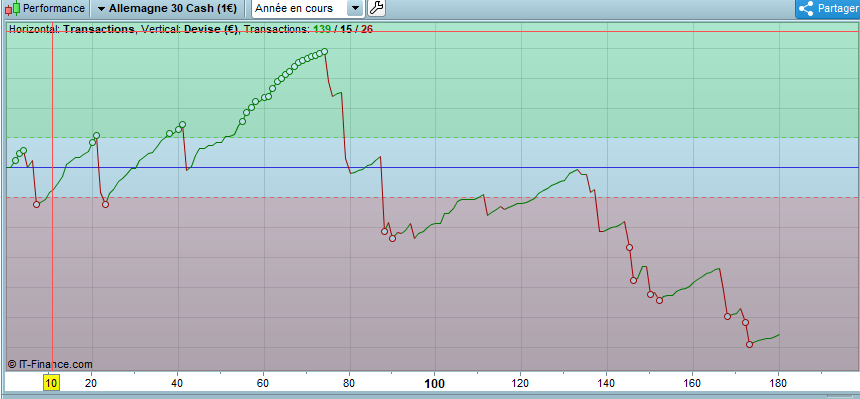Click the Performance candlestick chart icon
This screenshot has height=399, width=860.
click(12, 8)
